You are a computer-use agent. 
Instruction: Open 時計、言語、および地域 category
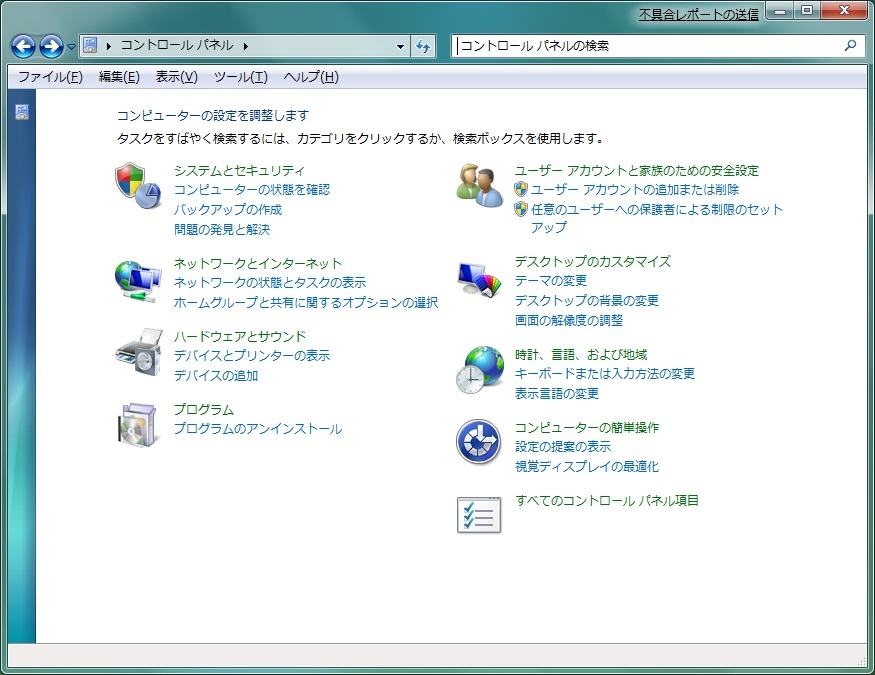[x=581, y=355]
